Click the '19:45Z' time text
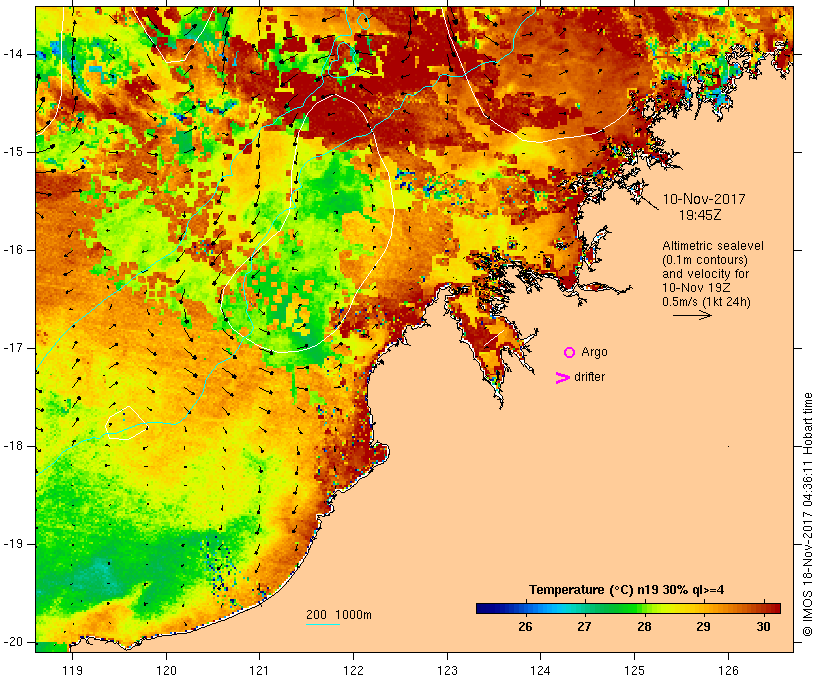820x680 pixels. [700, 215]
